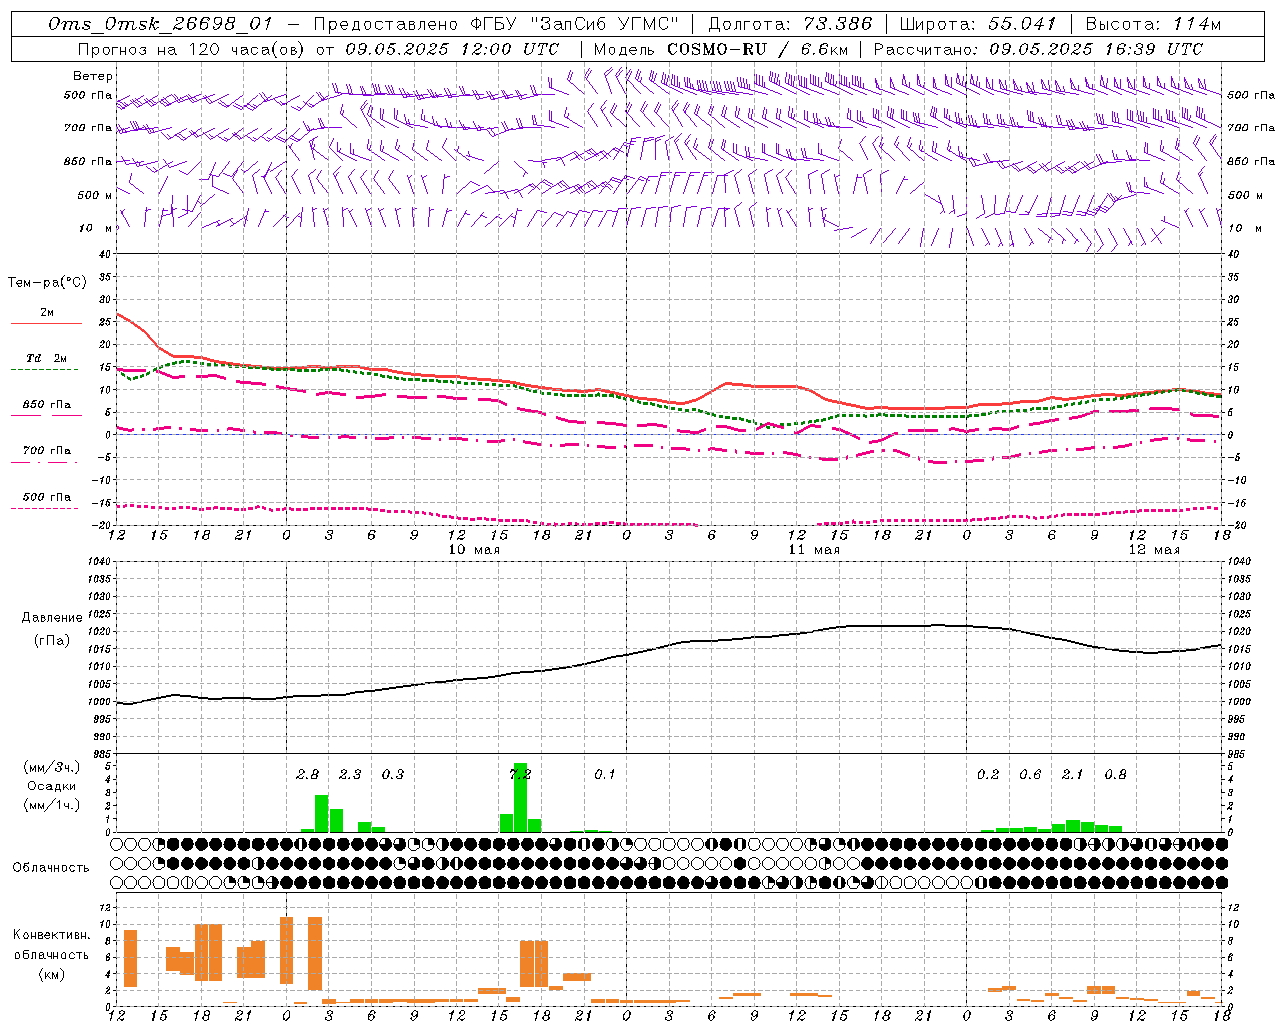1280x1024 pixels.
Task: Select the 10 мая date label
Action: pyautogui.click(x=473, y=549)
